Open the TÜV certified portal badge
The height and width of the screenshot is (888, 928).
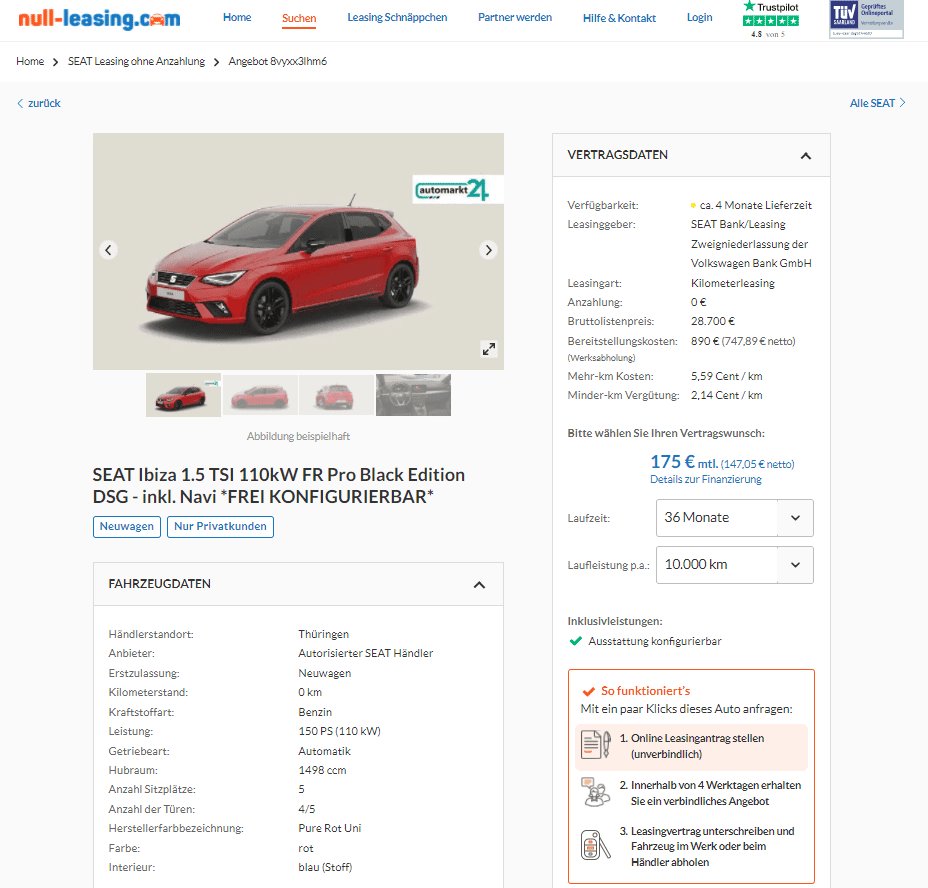coord(866,20)
